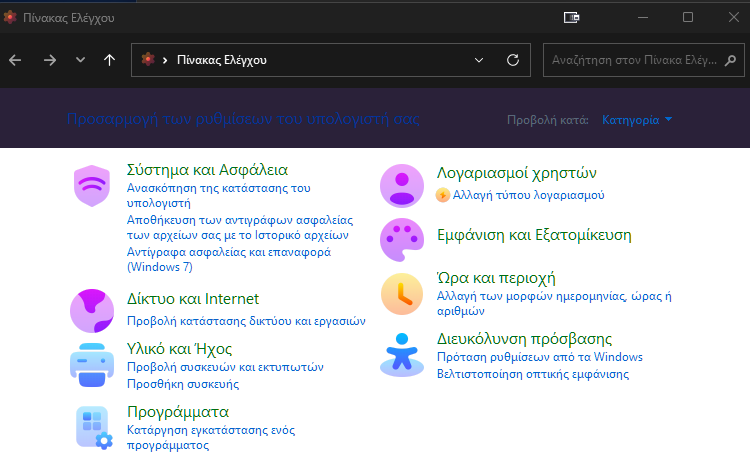Open Υλικό και Ήχος category
The height and width of the screenshot is (473, 750).
(x=179, y=349)
